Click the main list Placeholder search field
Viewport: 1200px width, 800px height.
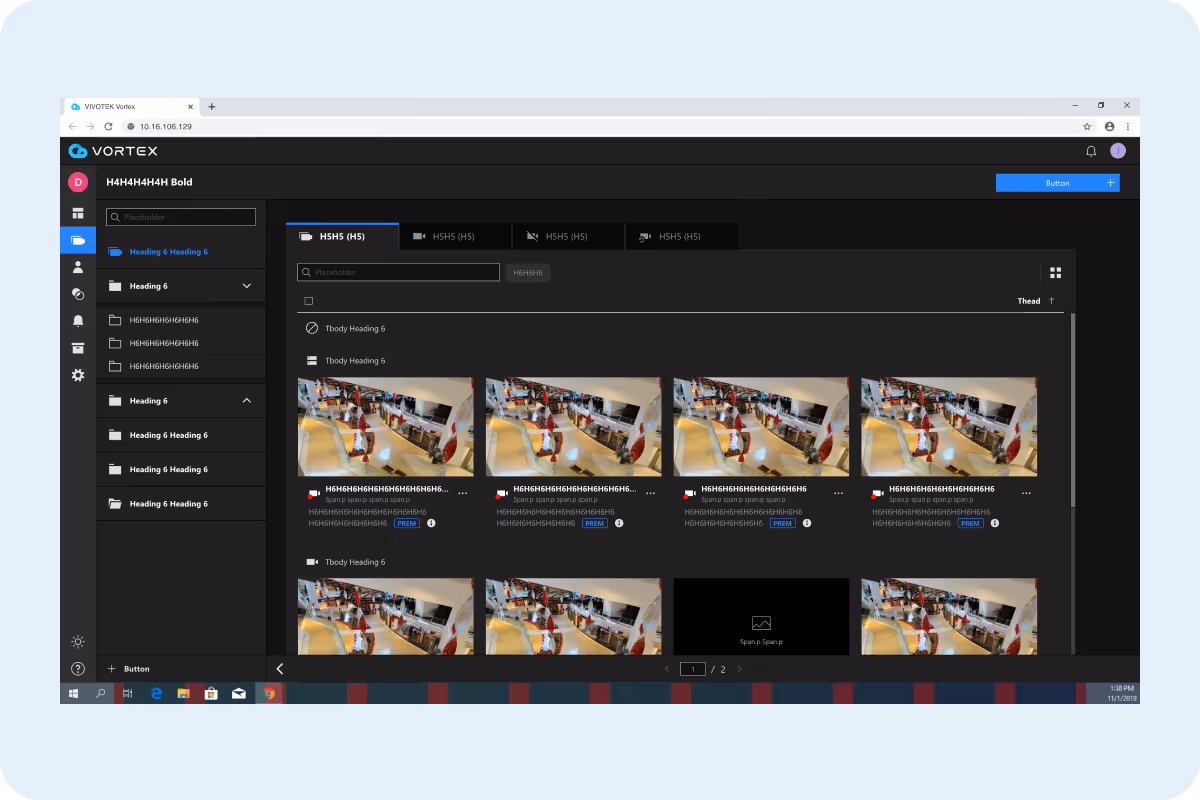click(398, 272)
